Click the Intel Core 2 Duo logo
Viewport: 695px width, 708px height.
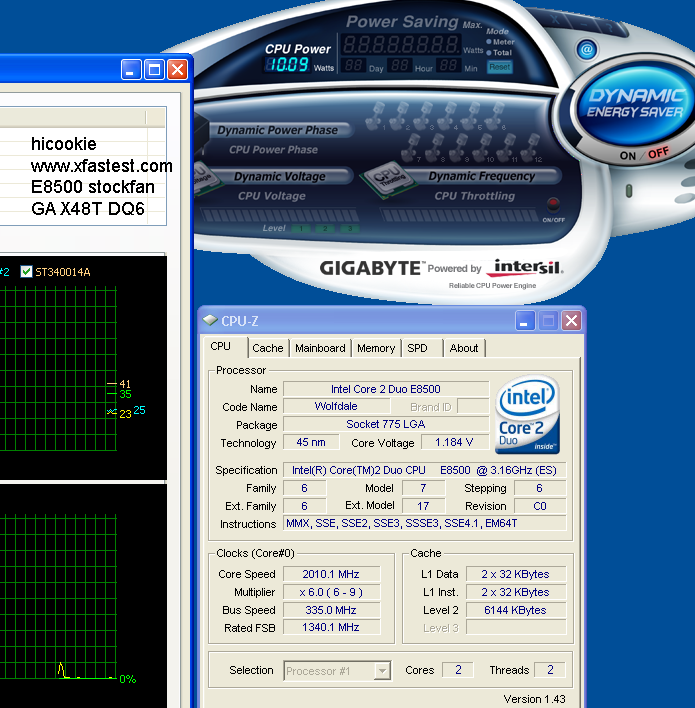[527, 414]
